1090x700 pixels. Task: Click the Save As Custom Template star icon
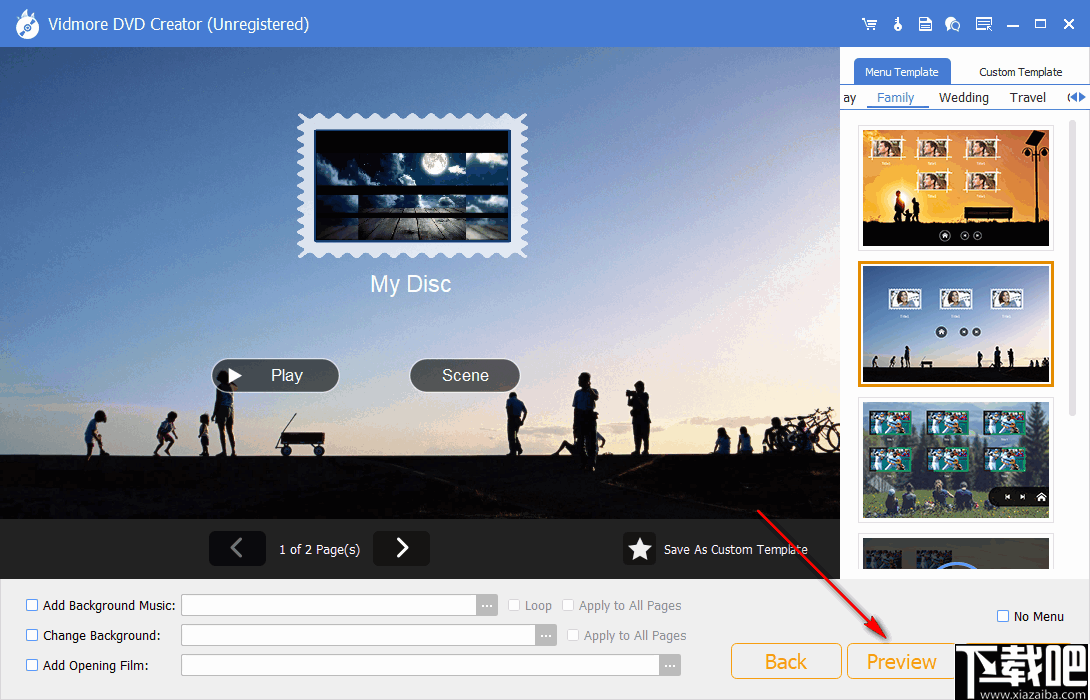(x=640, y=548)
